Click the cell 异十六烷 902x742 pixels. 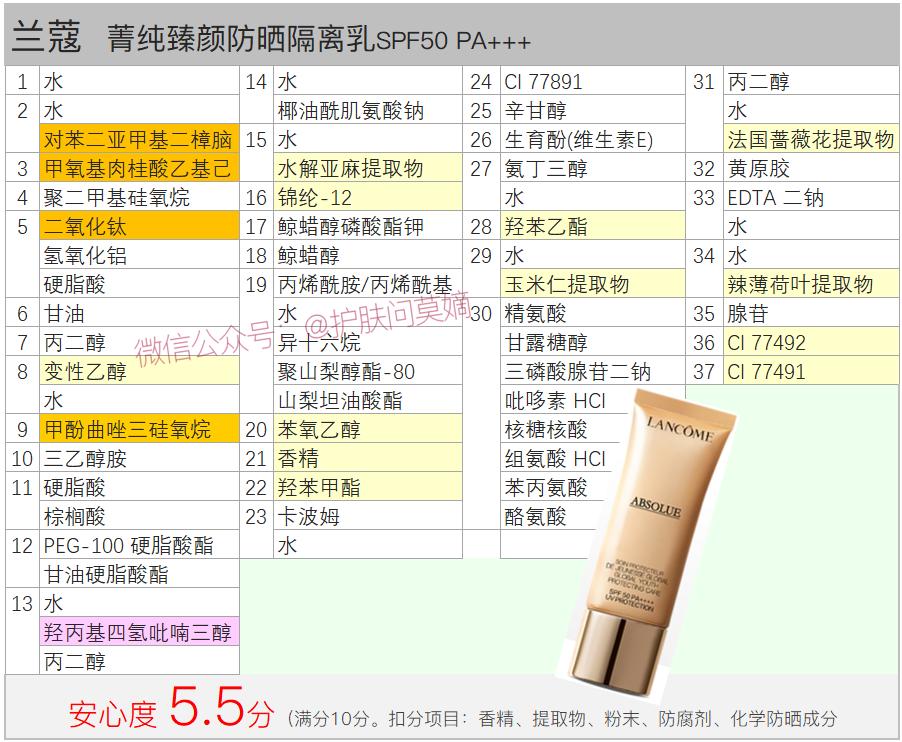pos(368,342)
